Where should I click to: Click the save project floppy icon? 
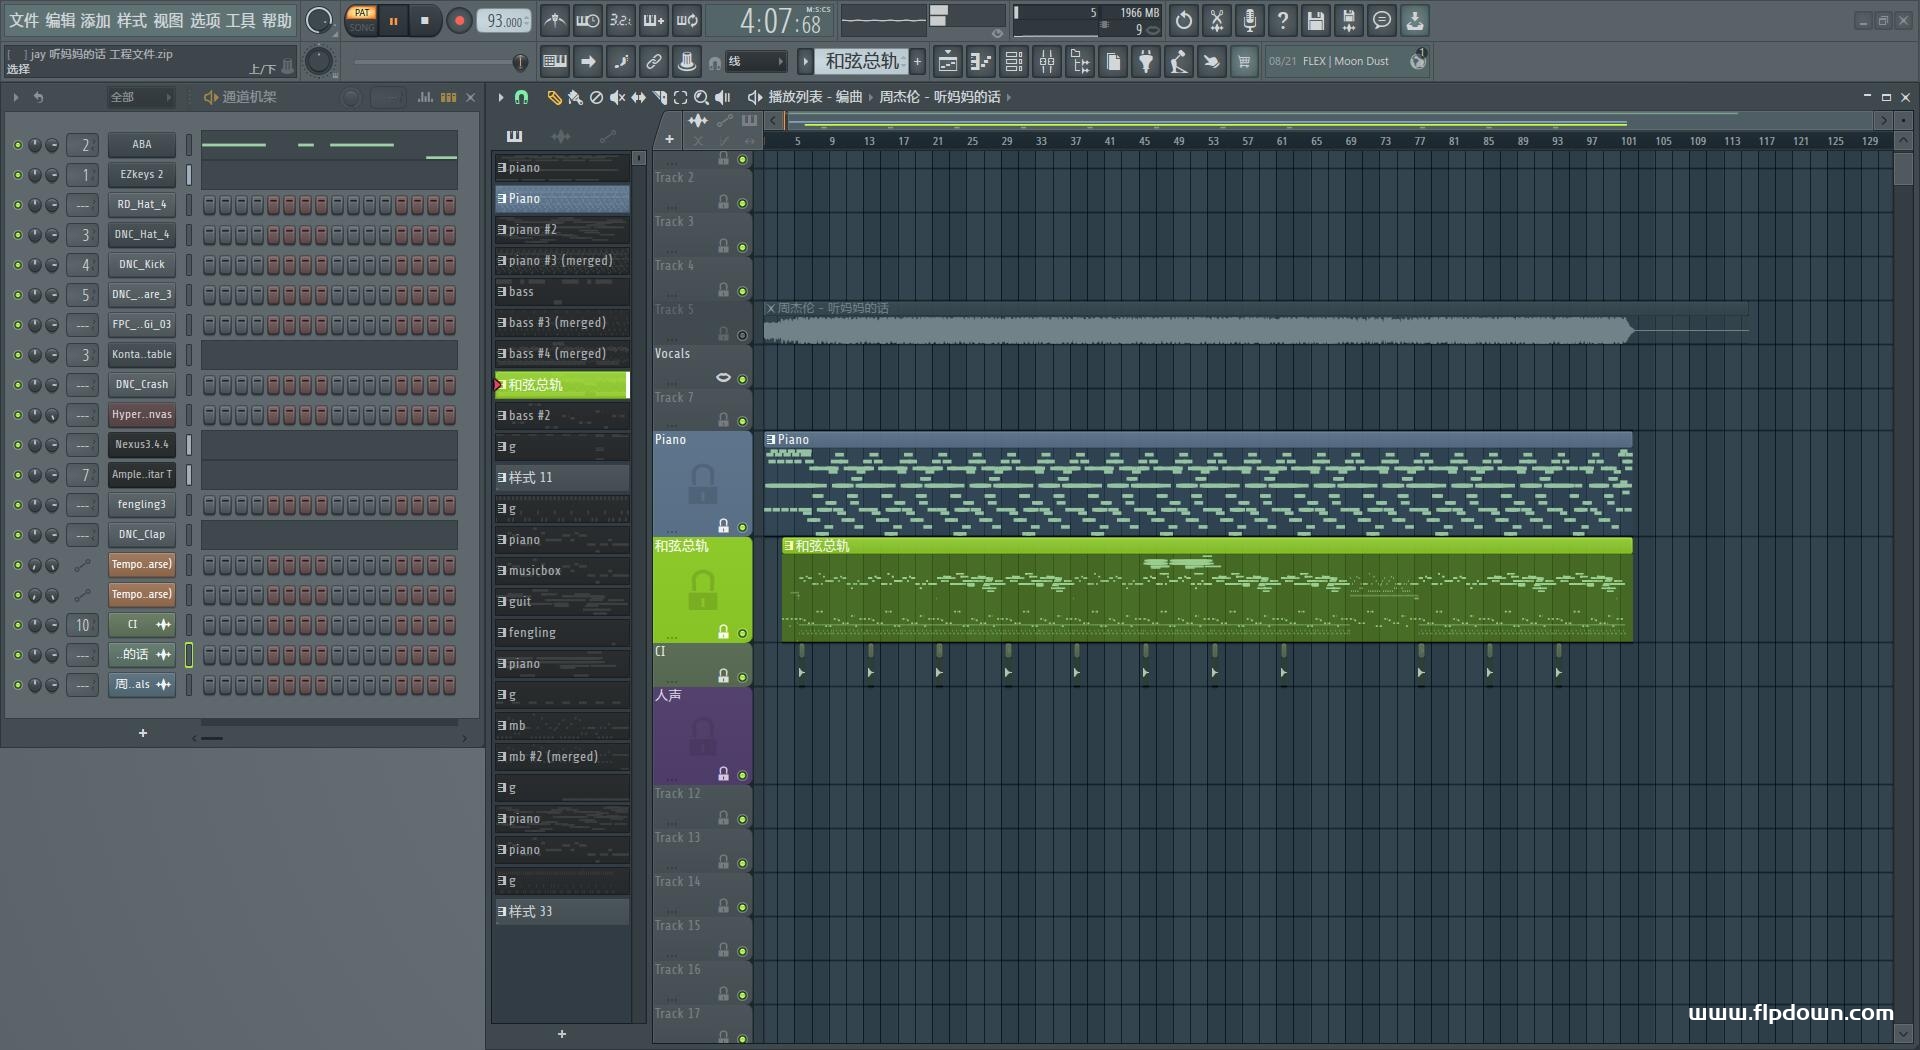point(1316,20)
